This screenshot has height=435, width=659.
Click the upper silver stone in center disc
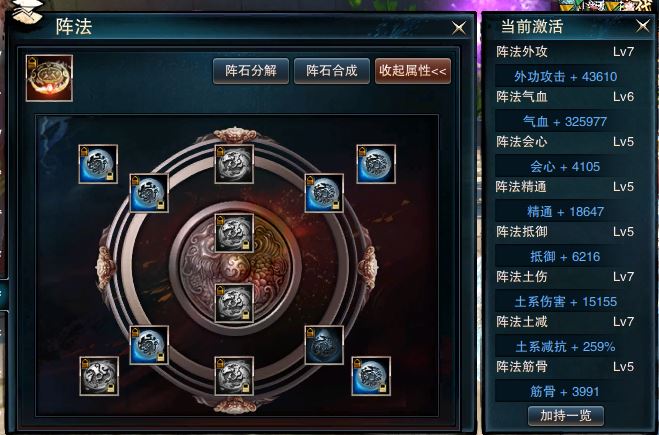(234, 233)
